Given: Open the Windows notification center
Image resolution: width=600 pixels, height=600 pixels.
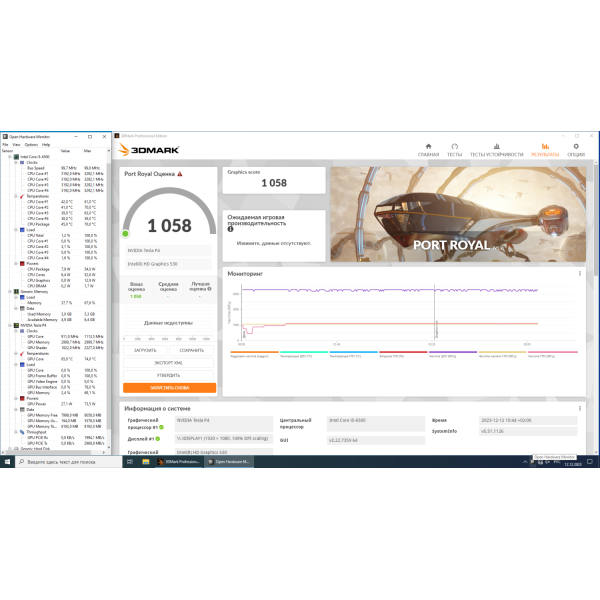Looking at the screenshot, I should 590,462.
